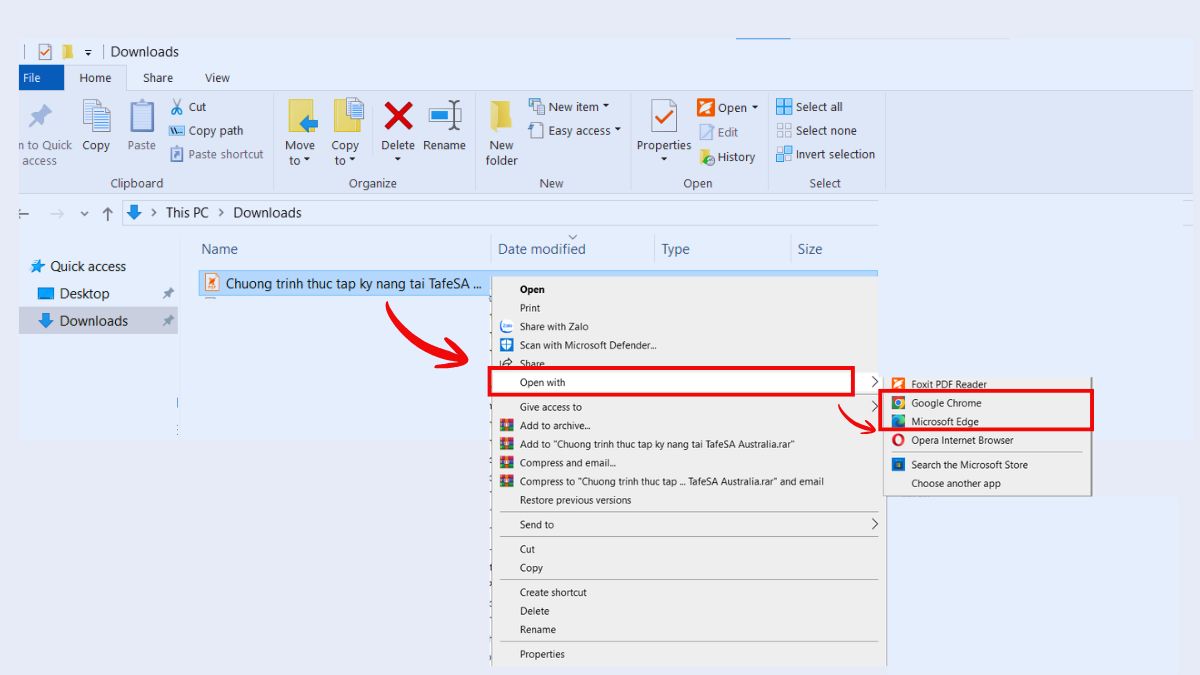Click This PC in the address bar
Image resolution: width=1200 pixels, height=675 pixels.
click(187, 213)
